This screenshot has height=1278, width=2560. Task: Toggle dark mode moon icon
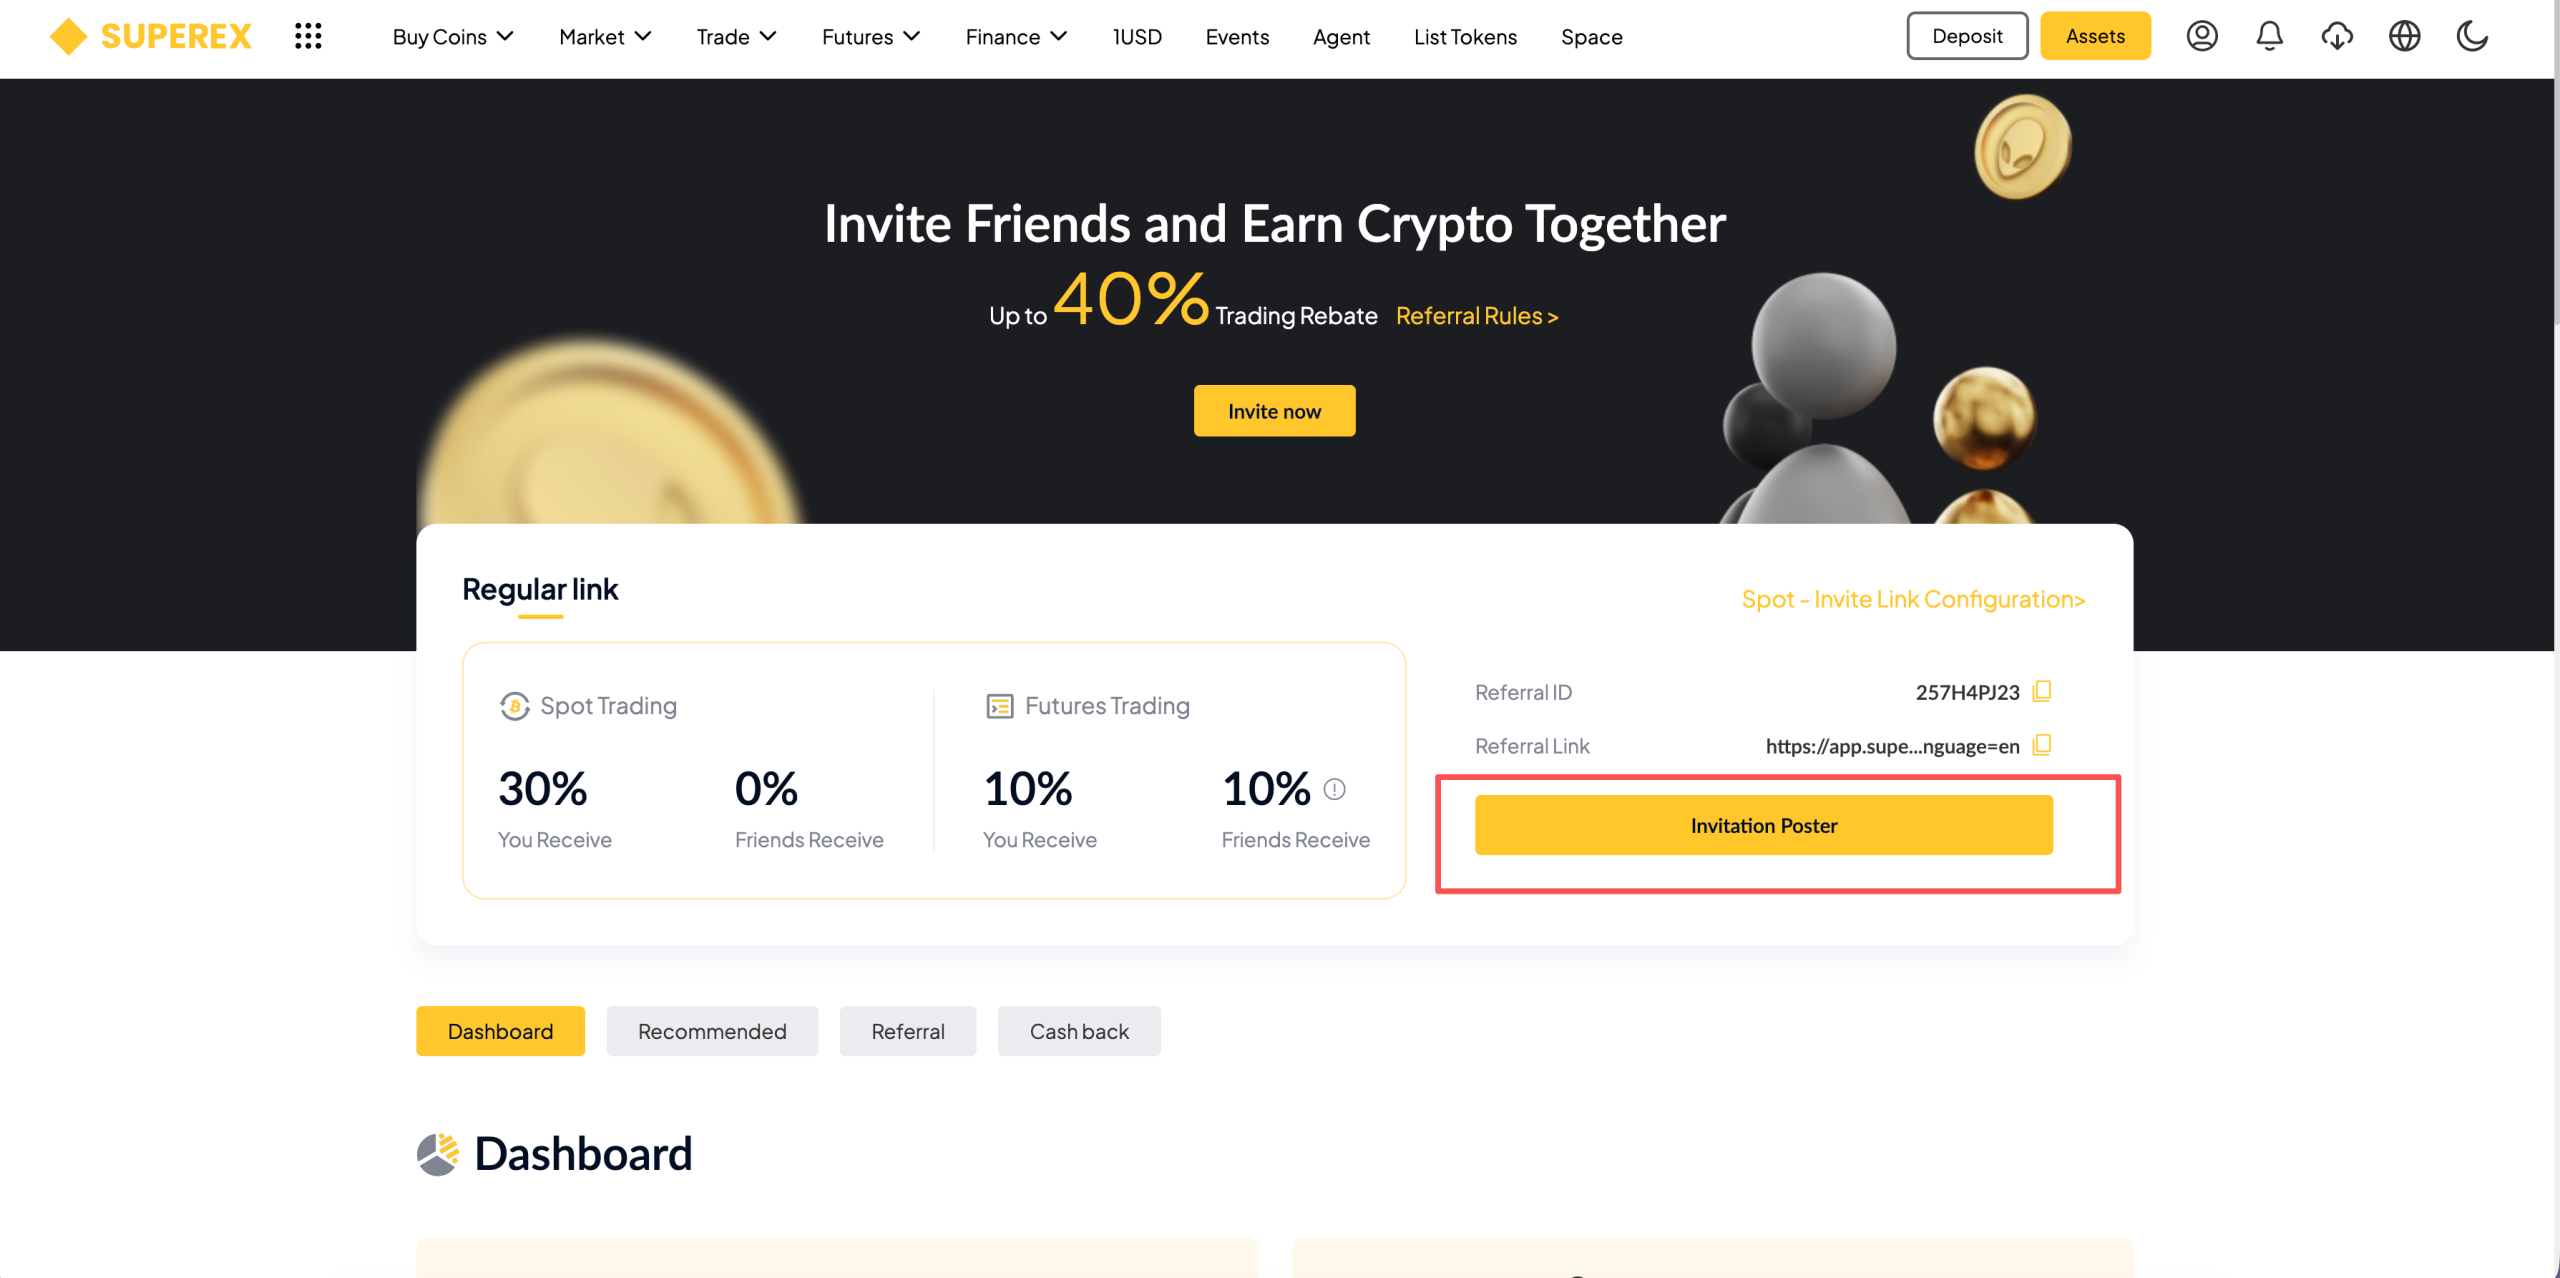pos(2472,37)
